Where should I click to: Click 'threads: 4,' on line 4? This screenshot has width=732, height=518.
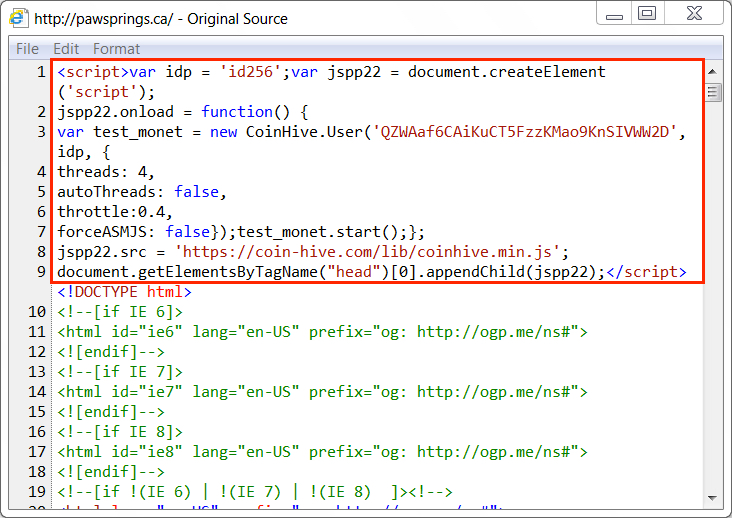106,172
